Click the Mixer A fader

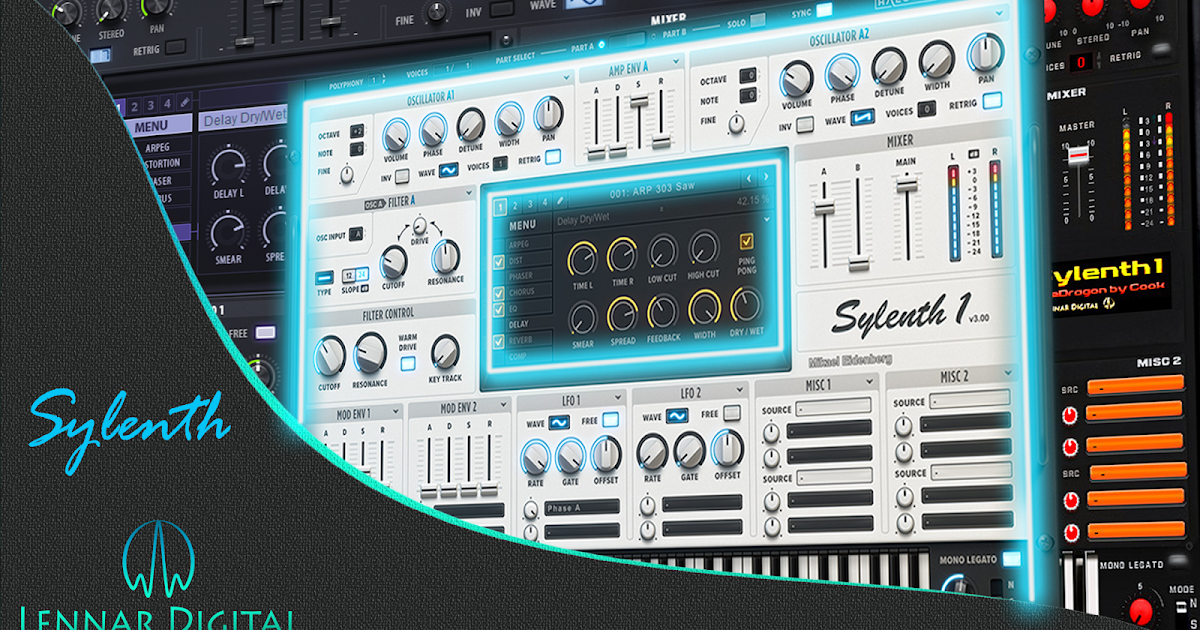click(x=825, y=207)
